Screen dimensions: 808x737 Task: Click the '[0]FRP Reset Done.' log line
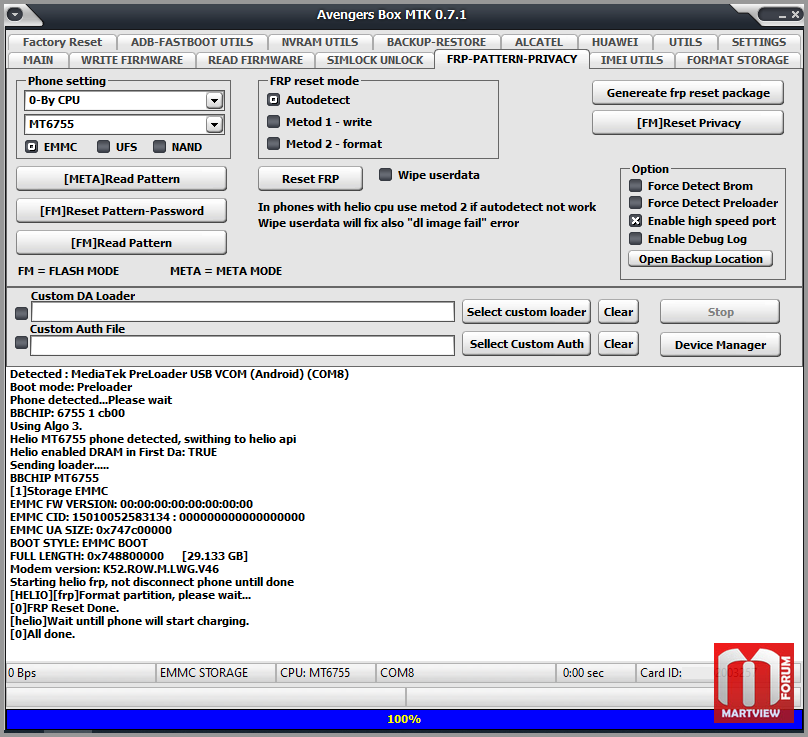coord(64,608)
